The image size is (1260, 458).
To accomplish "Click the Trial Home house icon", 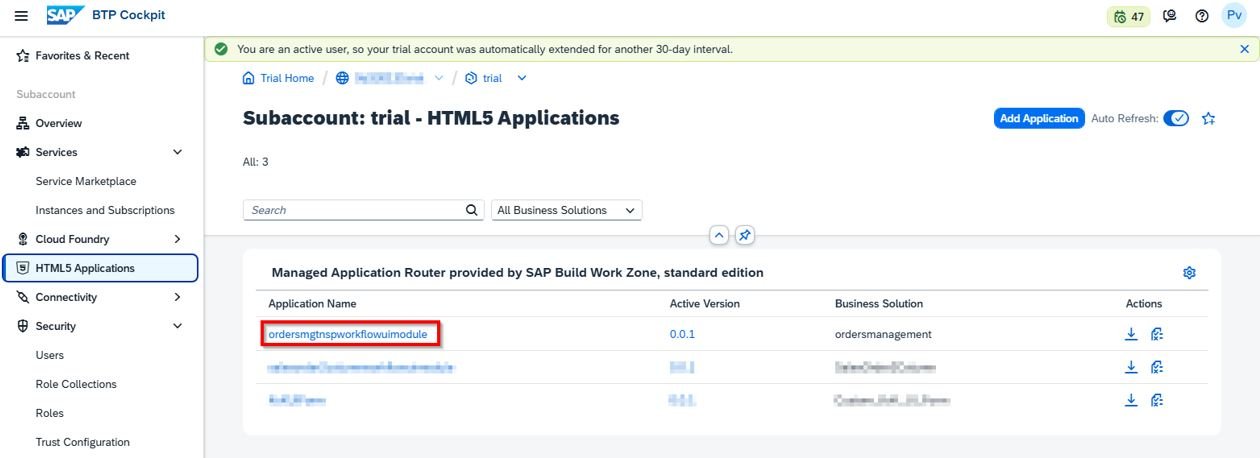I will coord(249,78).
